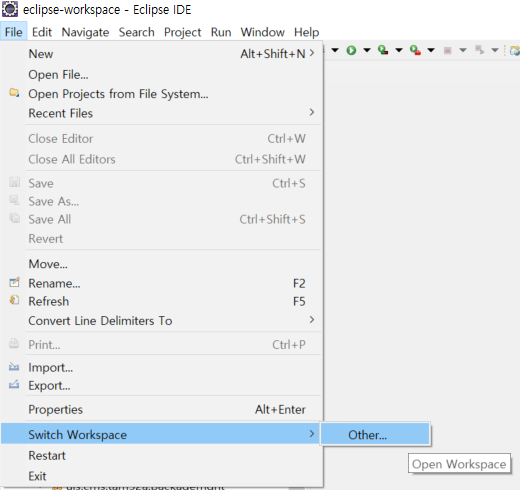
Task: Select Convert Line Delimiters To entry
Action: tap(162, 321)
